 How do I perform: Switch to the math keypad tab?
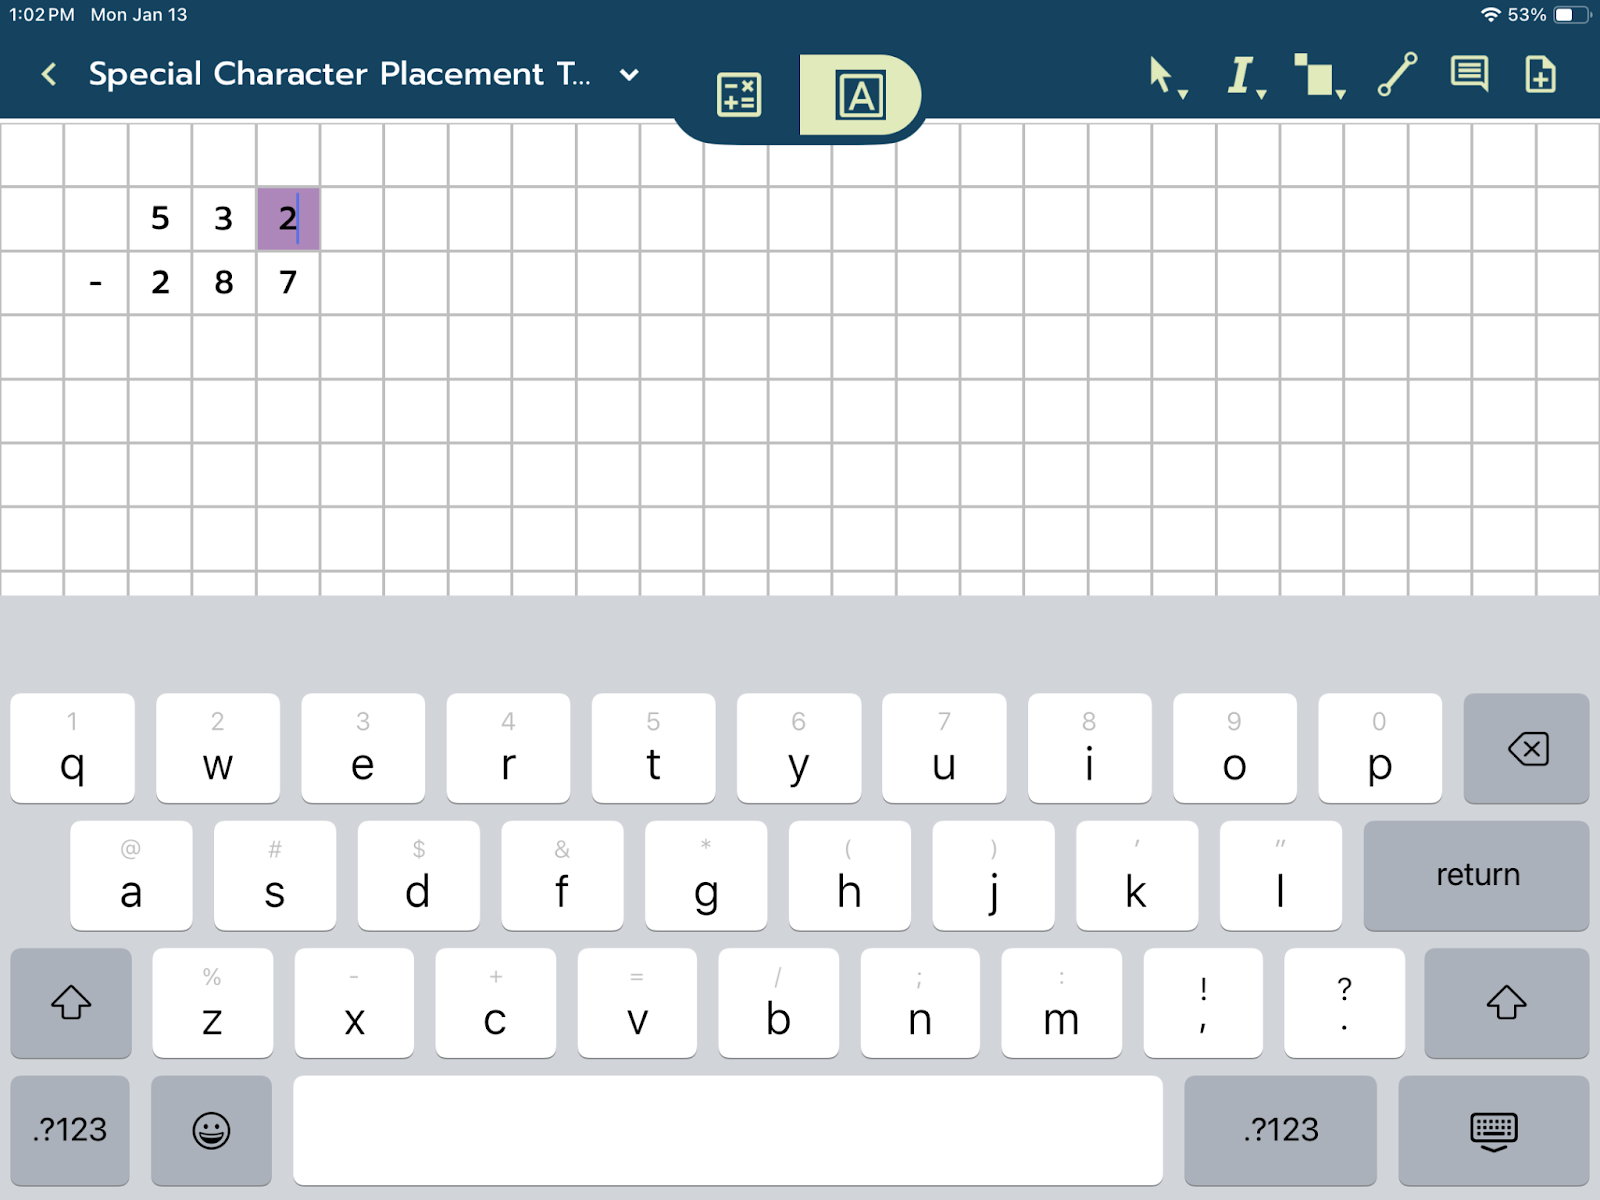tap(739, 95)
